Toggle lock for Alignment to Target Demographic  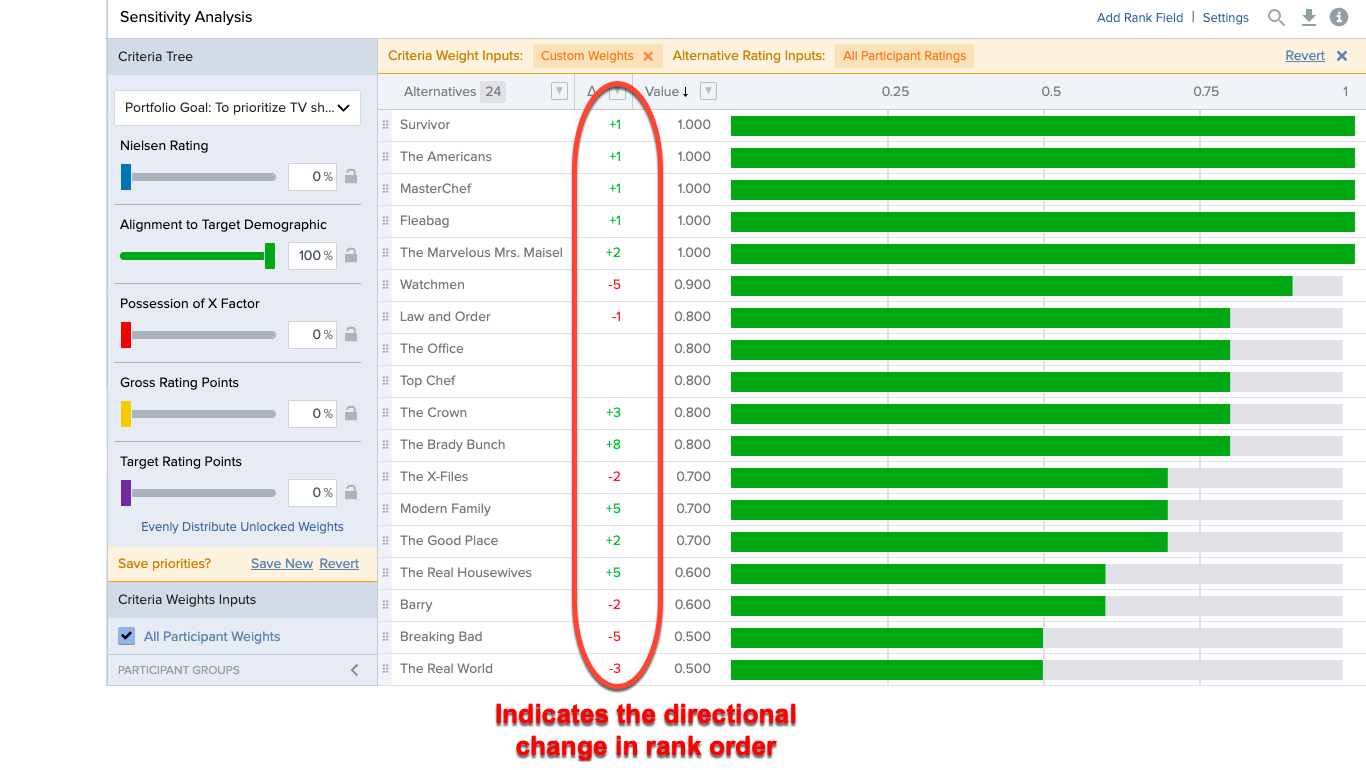[351, 255]
